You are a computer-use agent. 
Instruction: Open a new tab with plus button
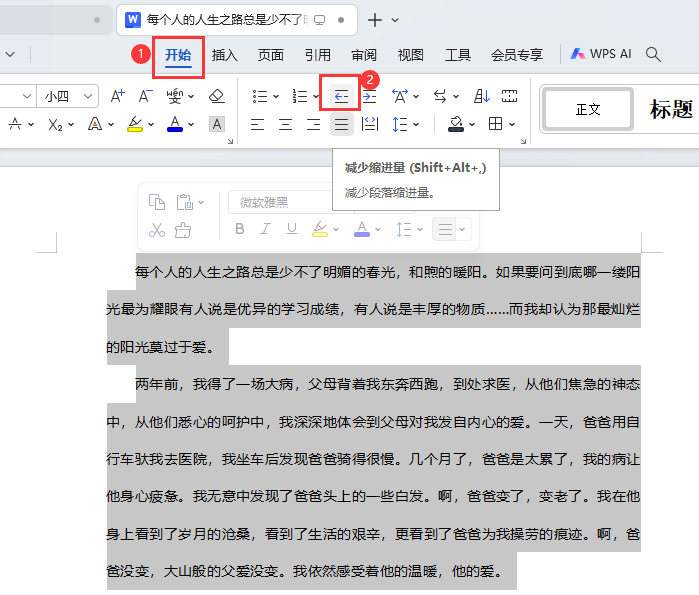[375, 20]
